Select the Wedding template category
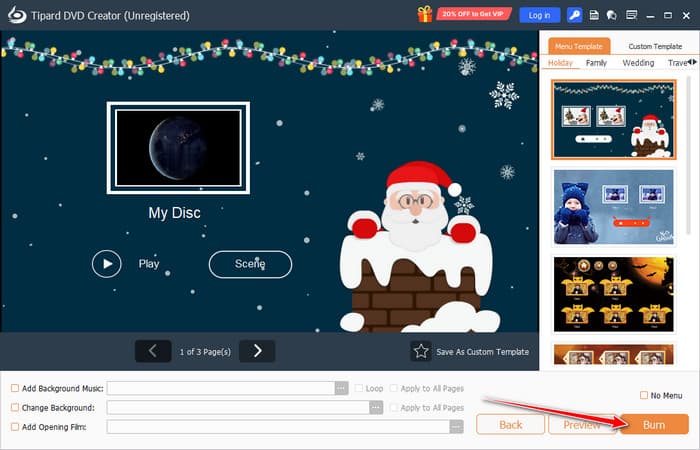Image resolution: width=700 pixels, height=450 pixels. tap(638, 63)
